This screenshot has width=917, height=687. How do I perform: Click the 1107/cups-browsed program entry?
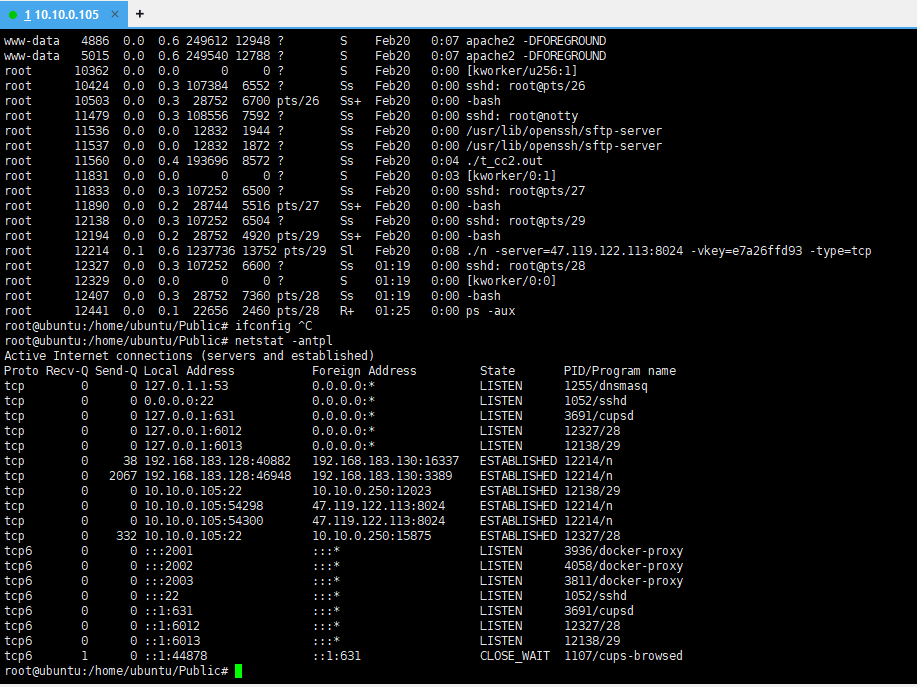point(623,656)
